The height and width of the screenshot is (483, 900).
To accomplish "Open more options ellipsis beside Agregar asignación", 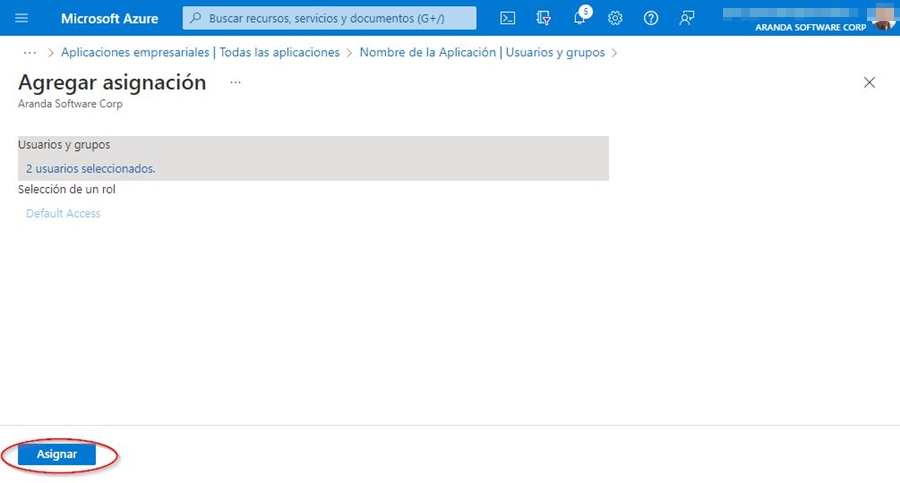I will 236,83.
